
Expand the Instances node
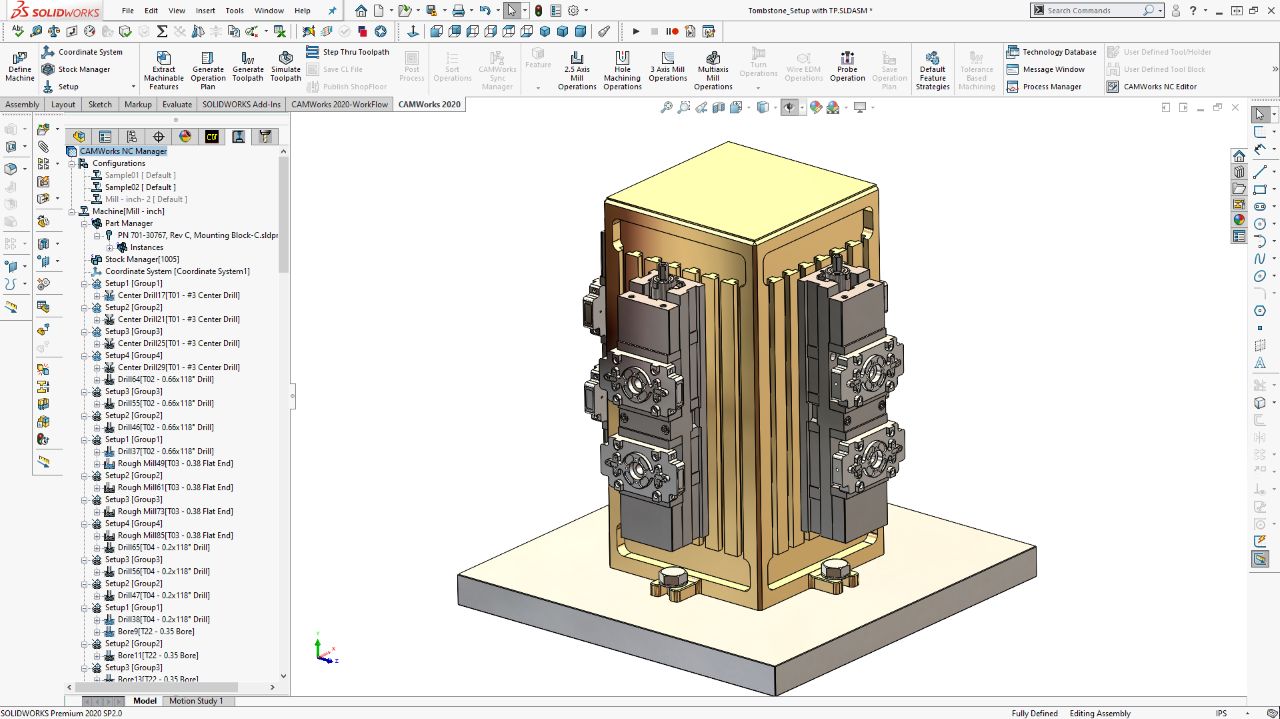pos(110,247)
